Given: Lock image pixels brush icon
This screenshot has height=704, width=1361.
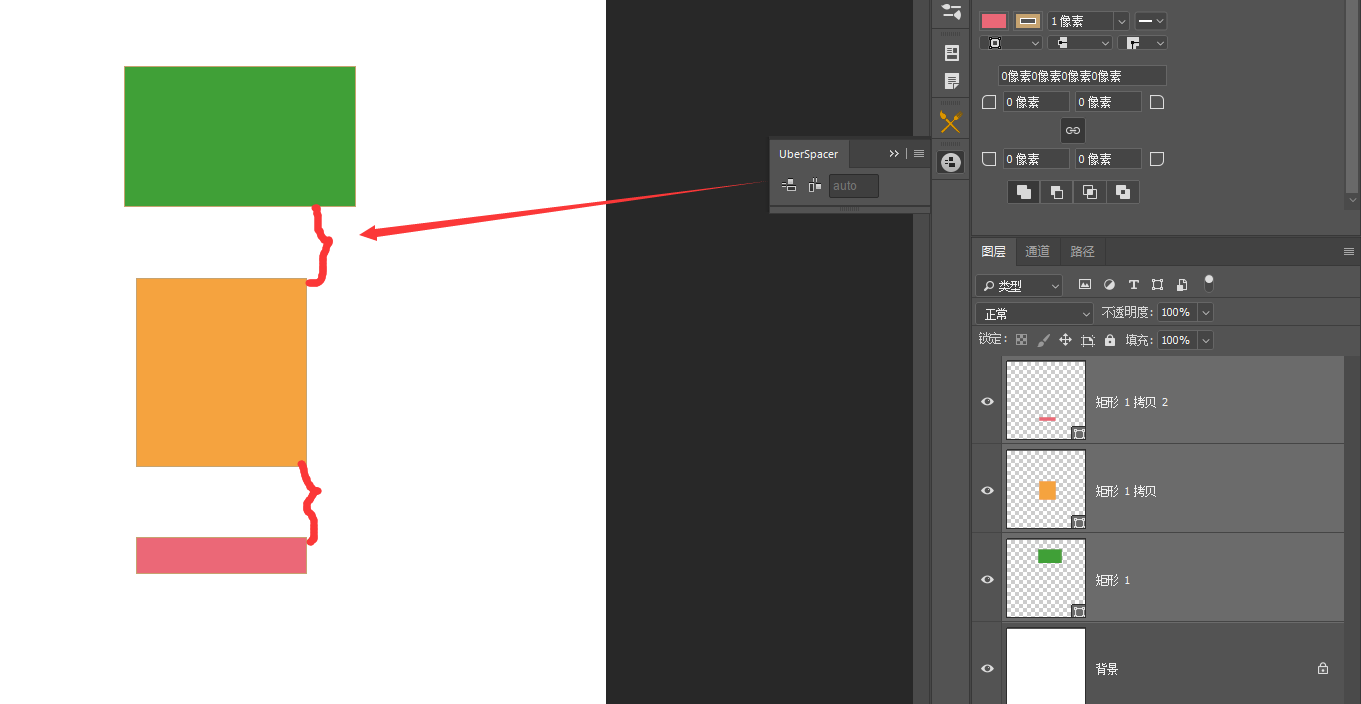Looking at the screenshot, I should point(1044,340).
